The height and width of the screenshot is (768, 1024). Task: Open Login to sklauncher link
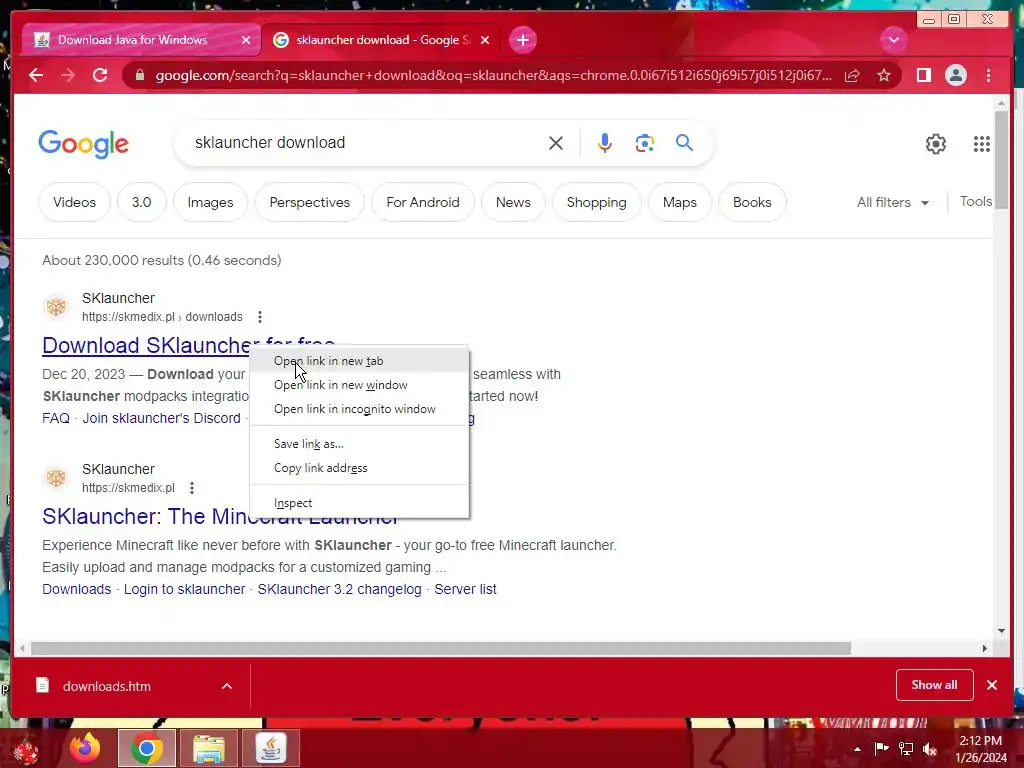point(184,589)
